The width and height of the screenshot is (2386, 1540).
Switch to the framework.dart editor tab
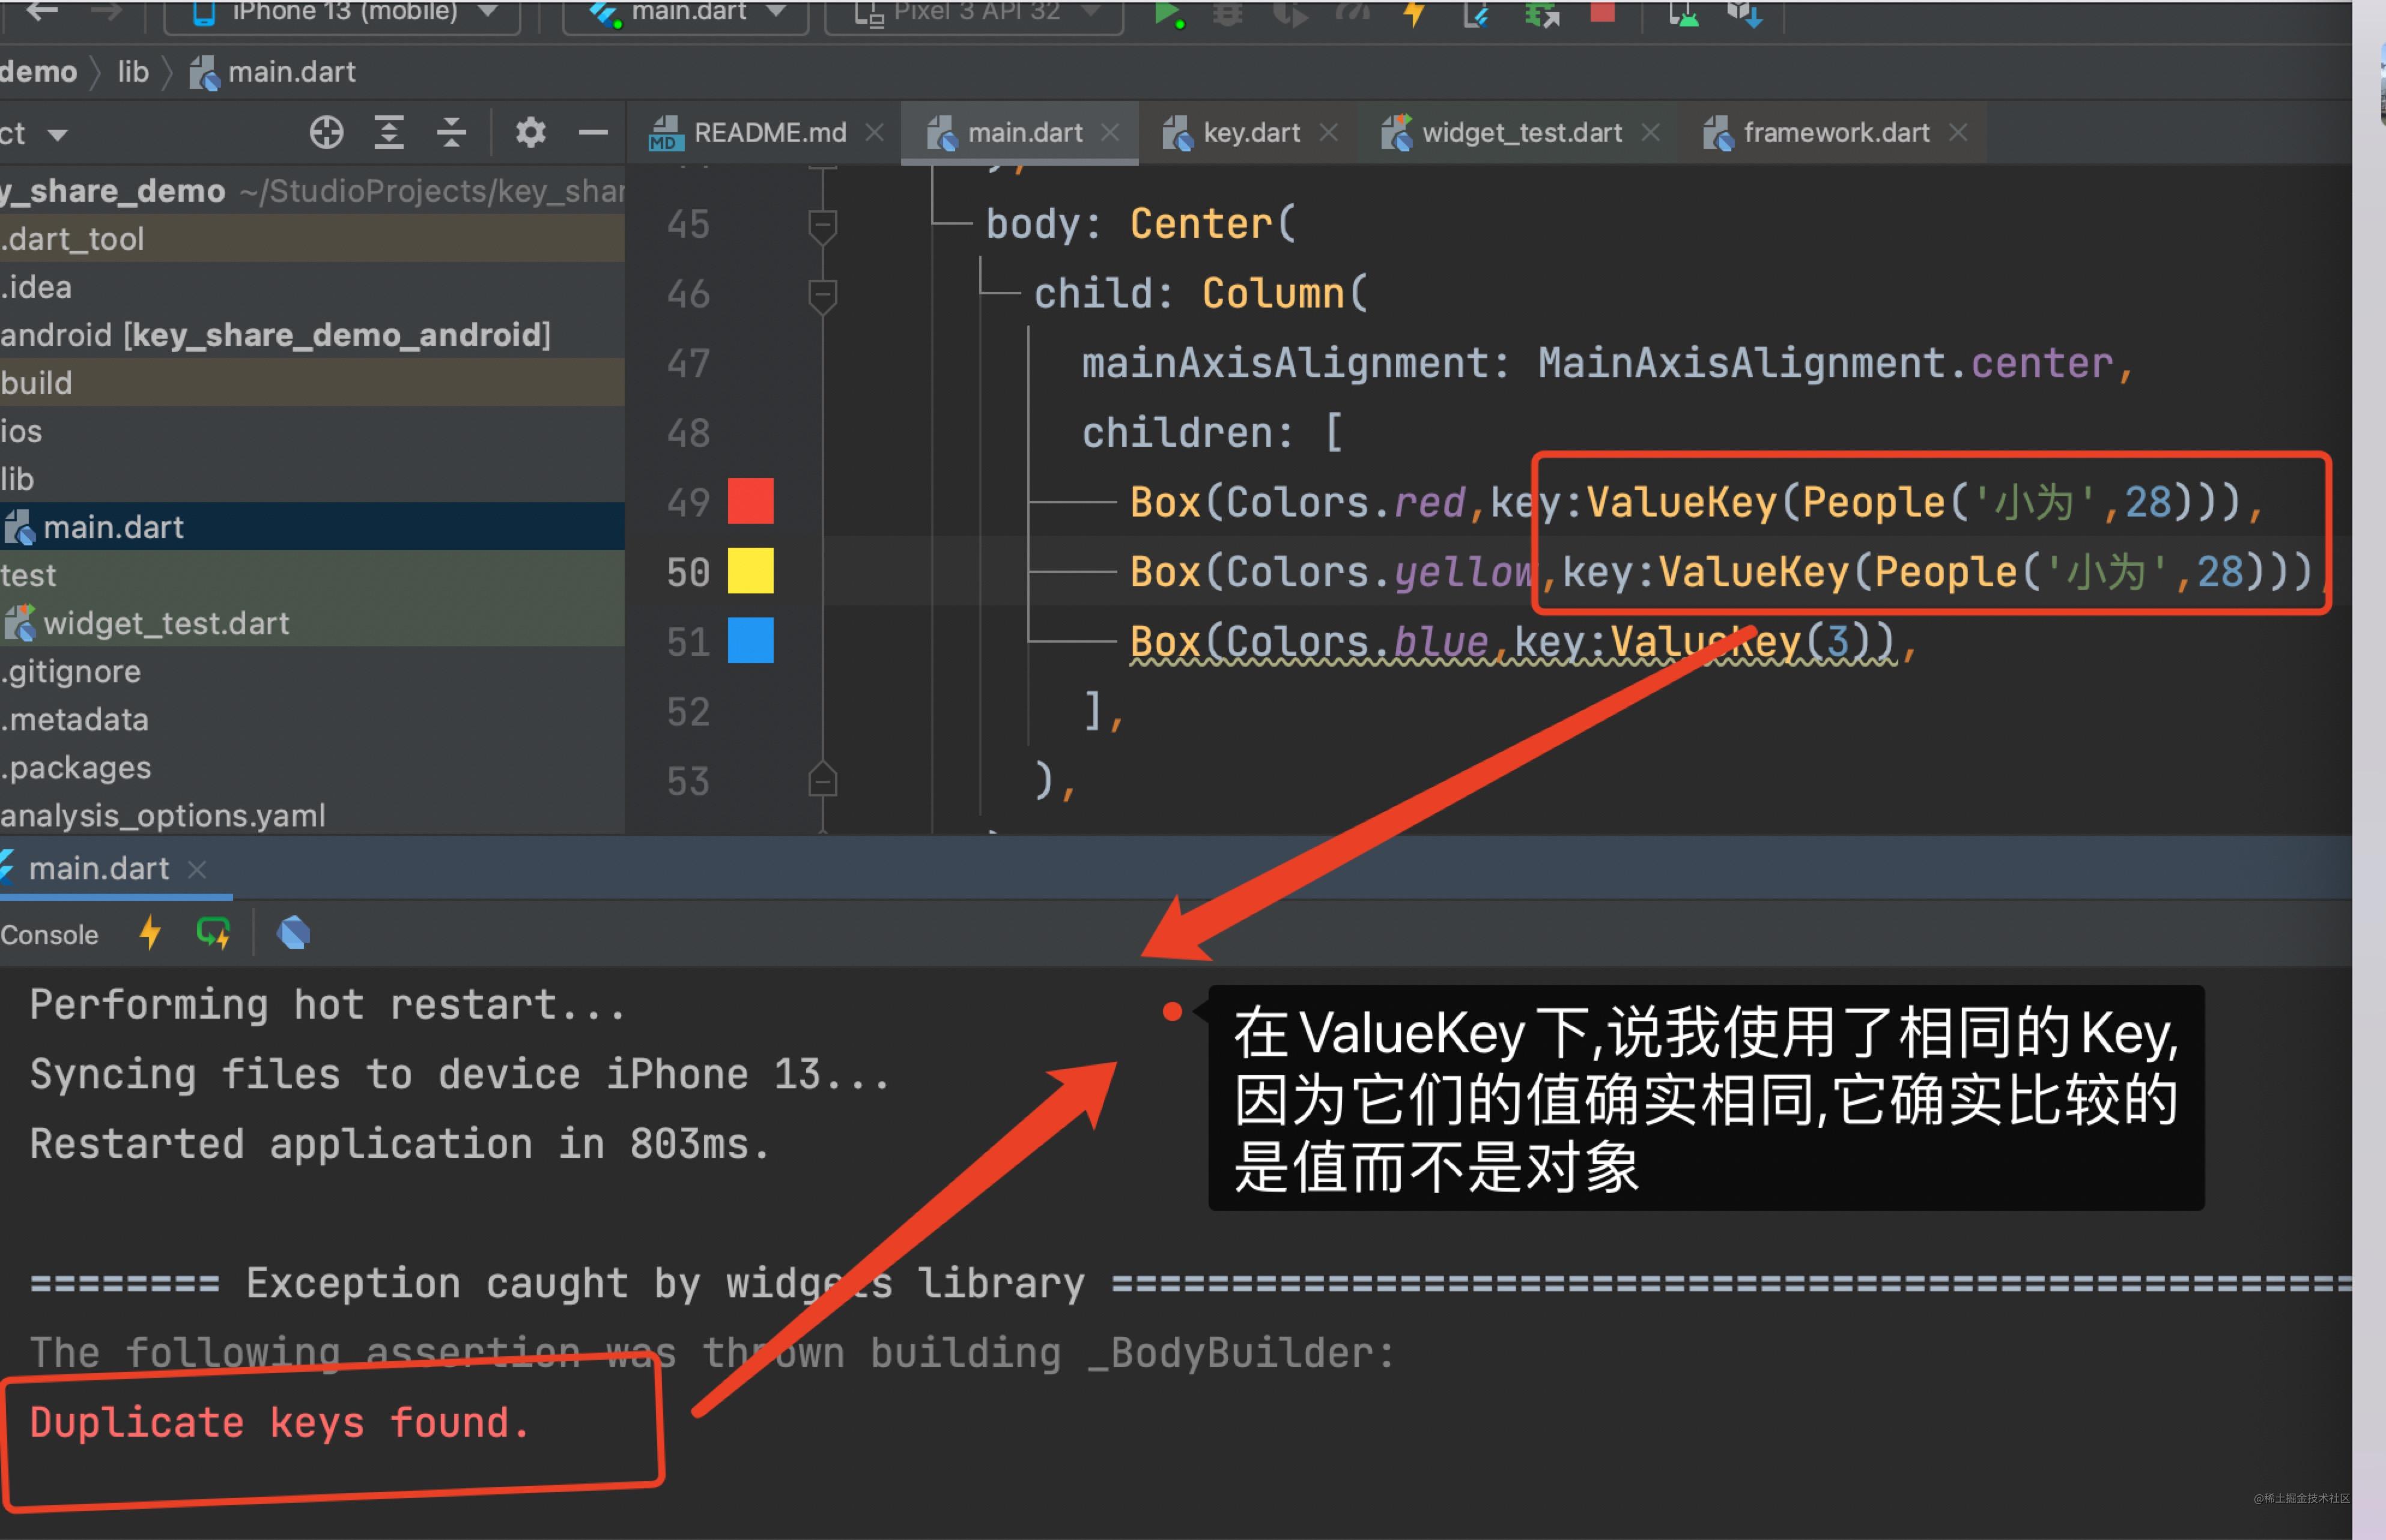pyautogui.click(x=1835, y=133)
